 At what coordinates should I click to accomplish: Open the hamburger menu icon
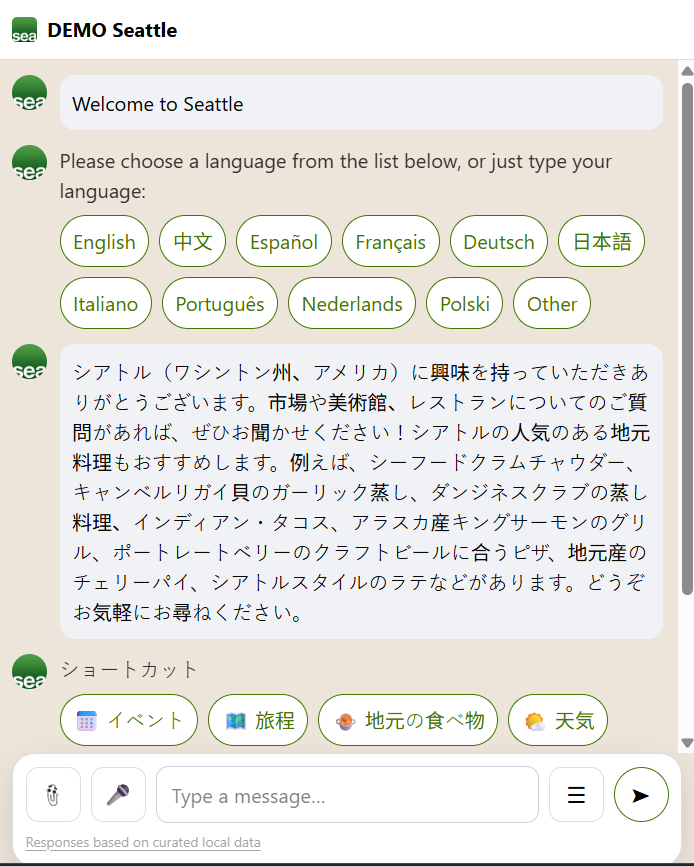tap(576, 795)
